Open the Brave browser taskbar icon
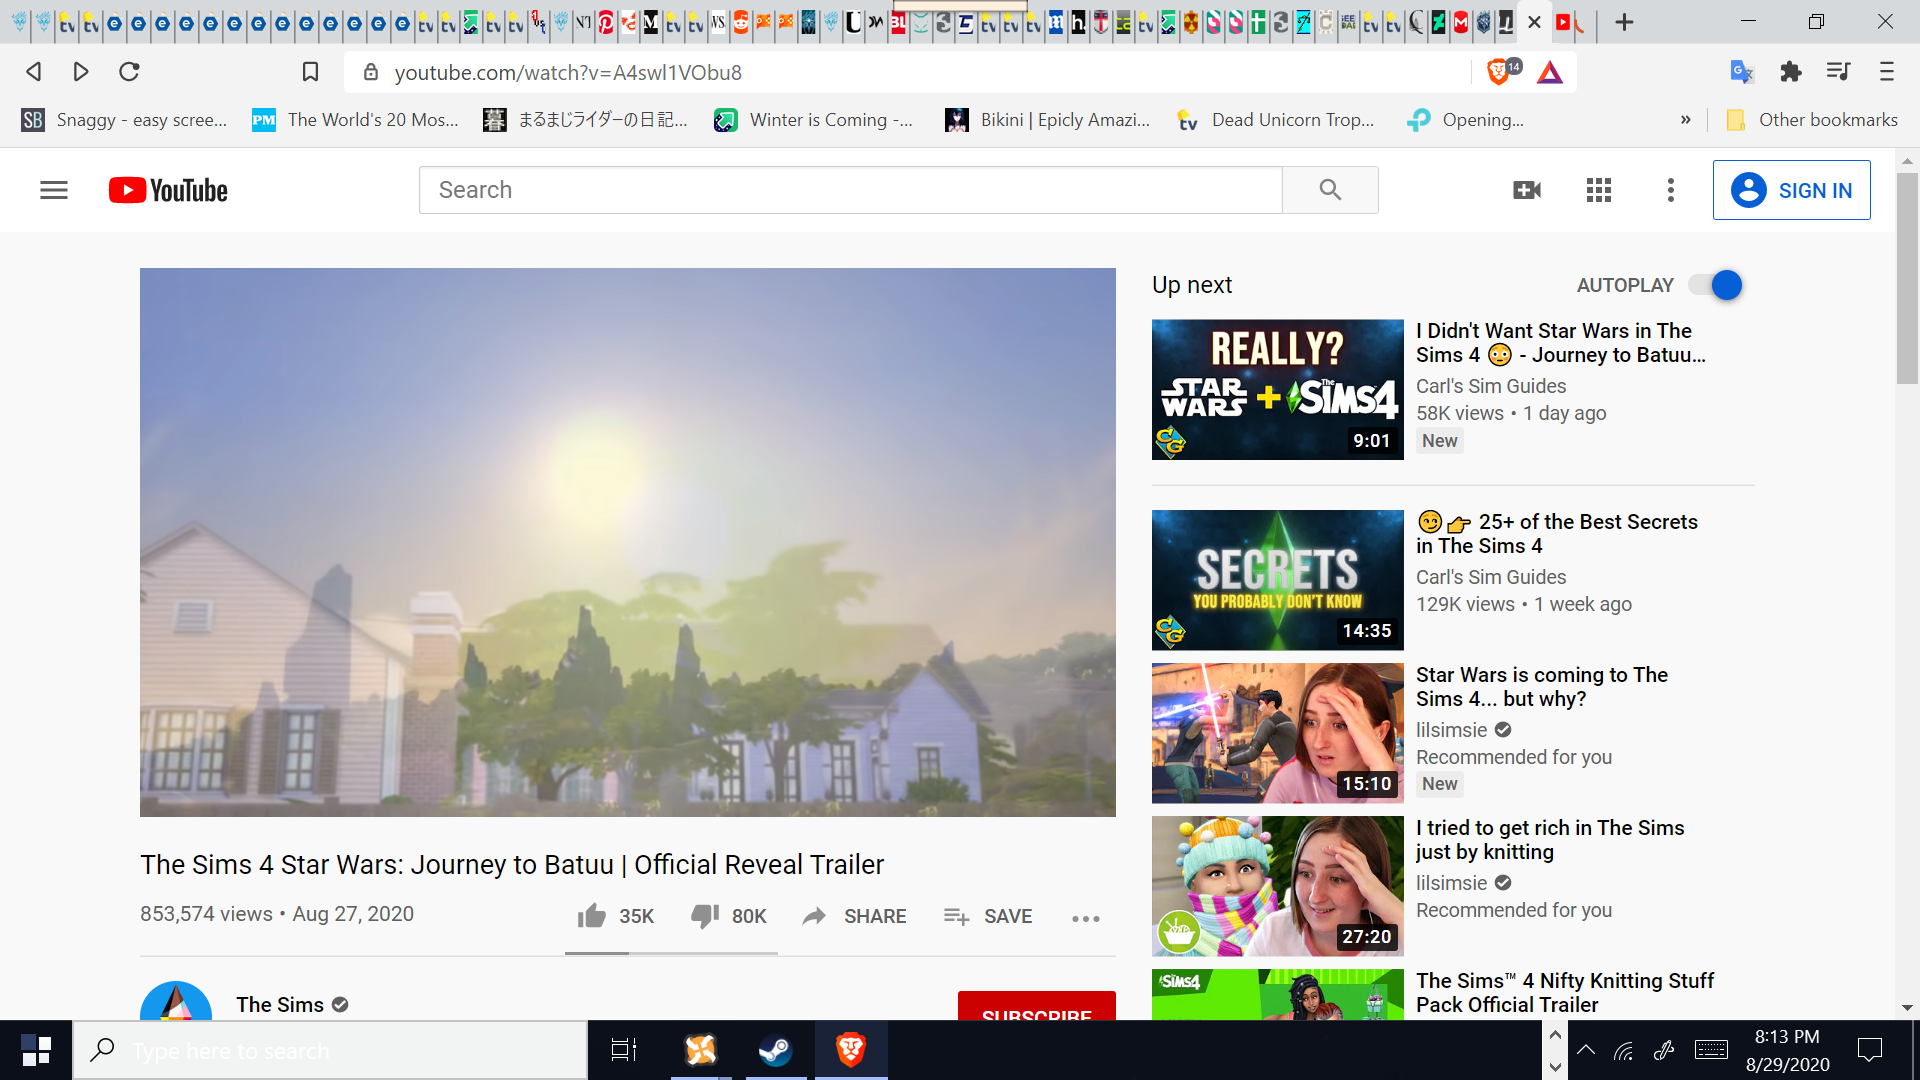The height and width of the screenshot is (1080, 1920). click(x=851, y=1050)
